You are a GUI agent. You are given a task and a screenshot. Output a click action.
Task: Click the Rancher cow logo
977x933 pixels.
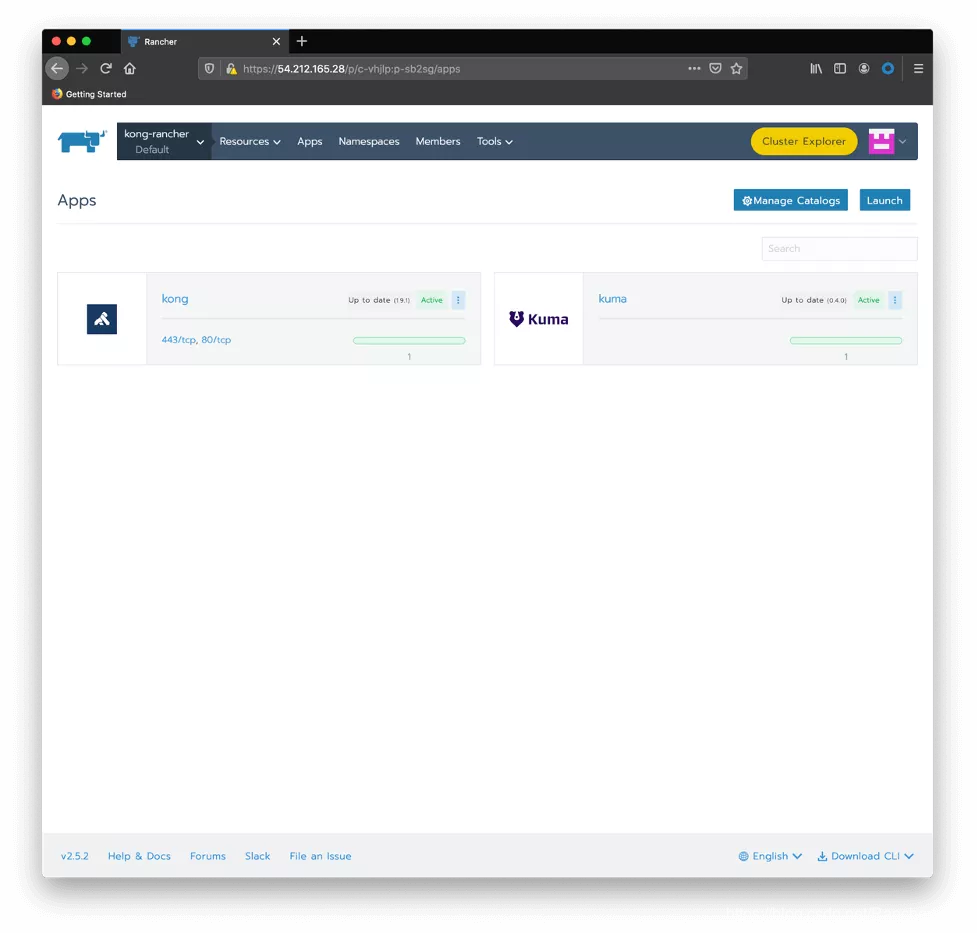[82, 141]
